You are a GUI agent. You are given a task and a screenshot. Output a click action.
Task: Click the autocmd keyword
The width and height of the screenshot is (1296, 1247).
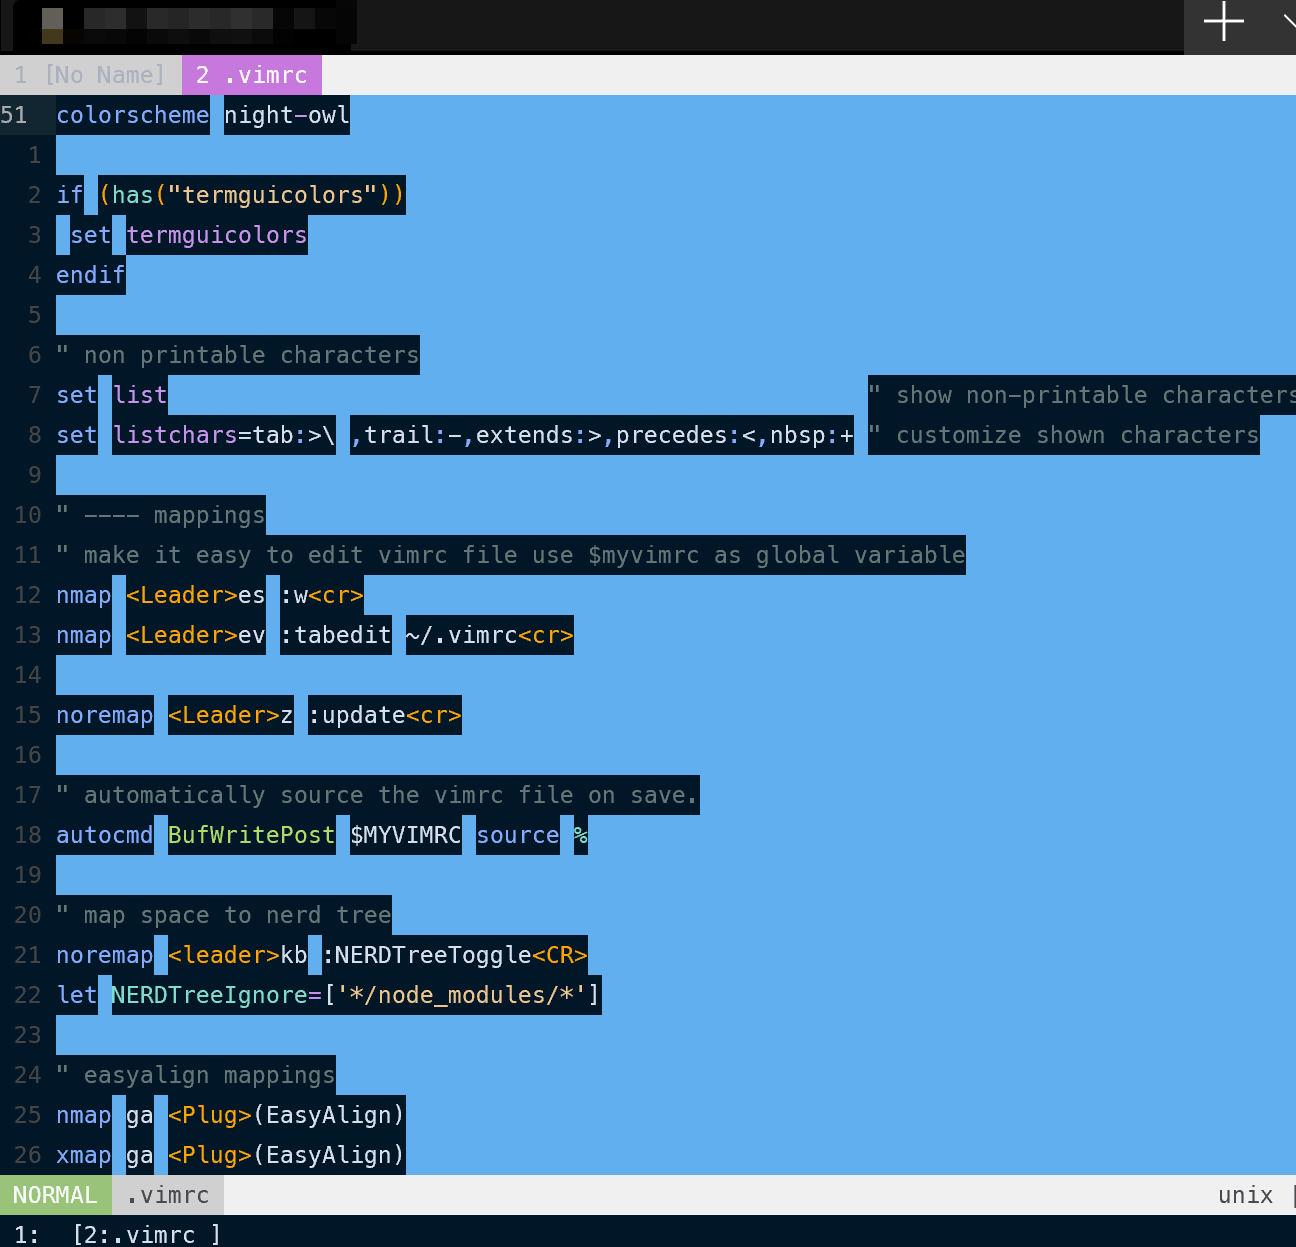pyautogui.click(x=105, y=835)
